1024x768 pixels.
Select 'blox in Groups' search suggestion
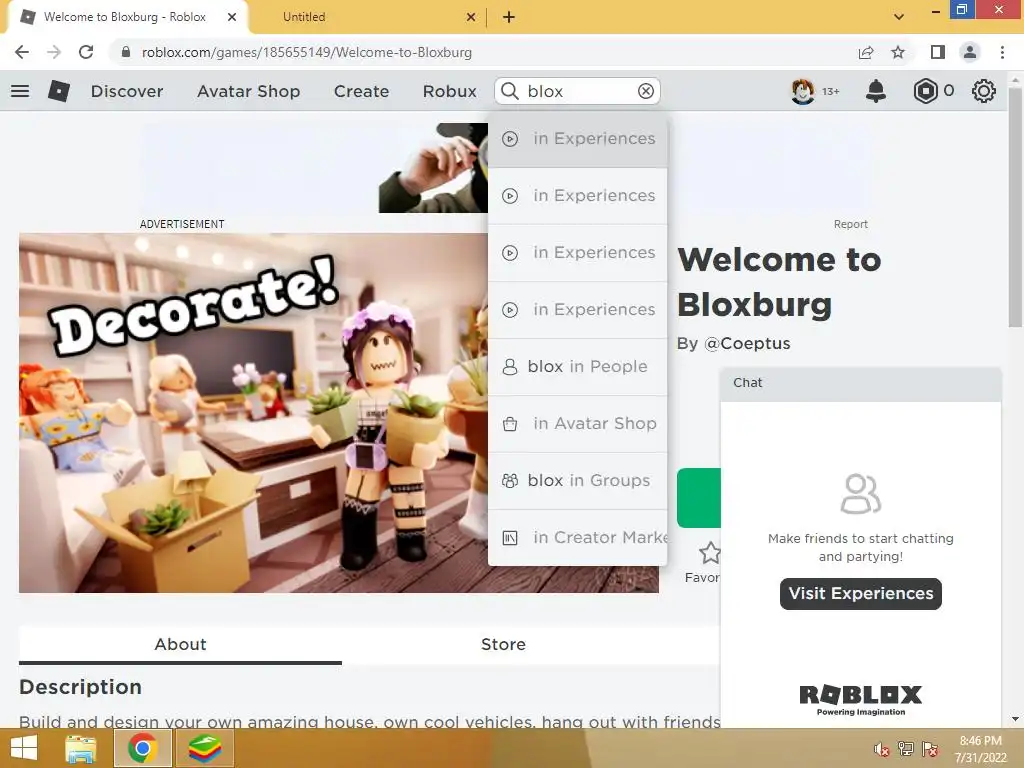click(578, 480)
